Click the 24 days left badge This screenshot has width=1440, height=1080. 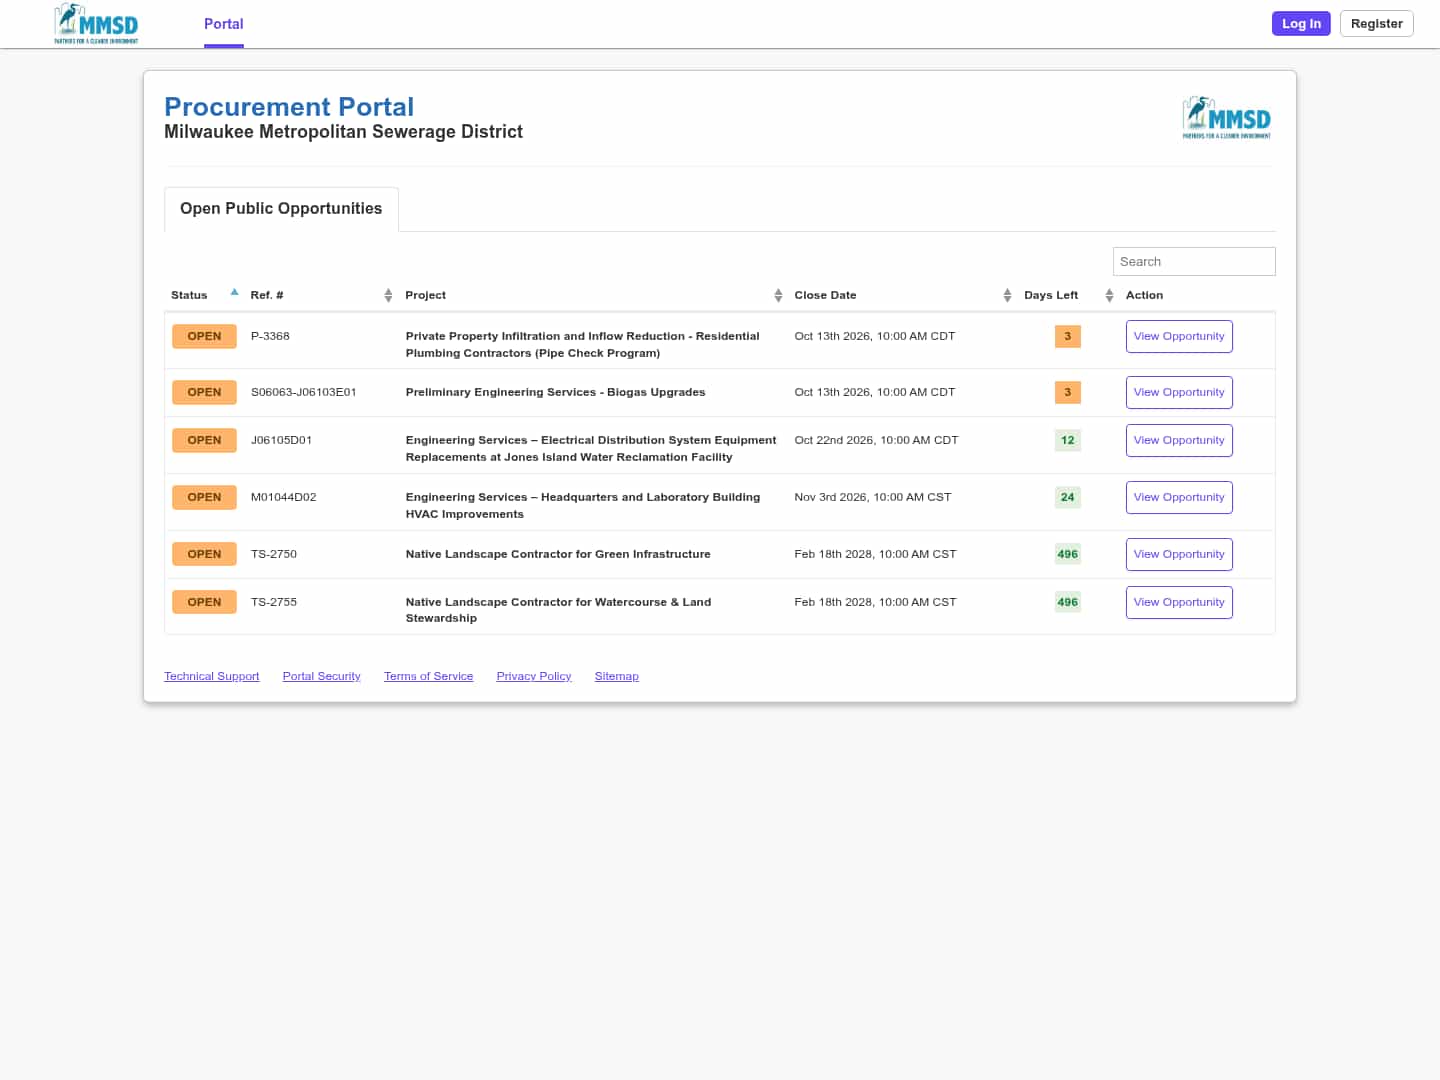(1068, 498)
